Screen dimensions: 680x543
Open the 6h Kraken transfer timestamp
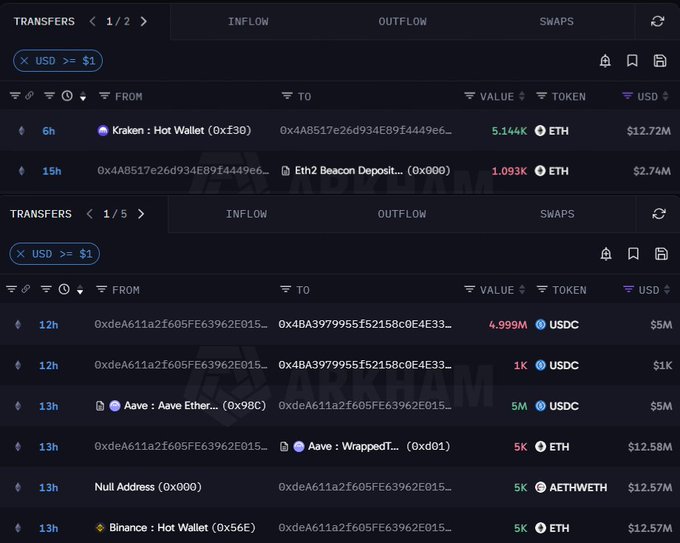coord(49,131)
